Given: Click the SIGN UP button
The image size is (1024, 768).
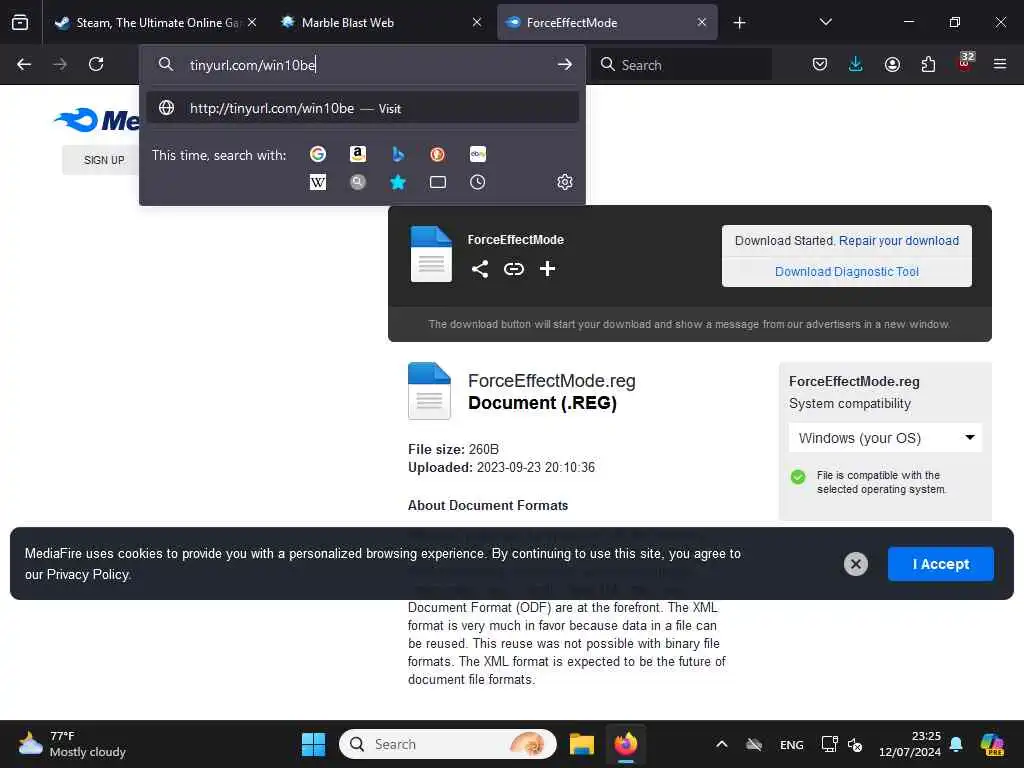Looking at the screenshot, I should [x=104, y=160].
